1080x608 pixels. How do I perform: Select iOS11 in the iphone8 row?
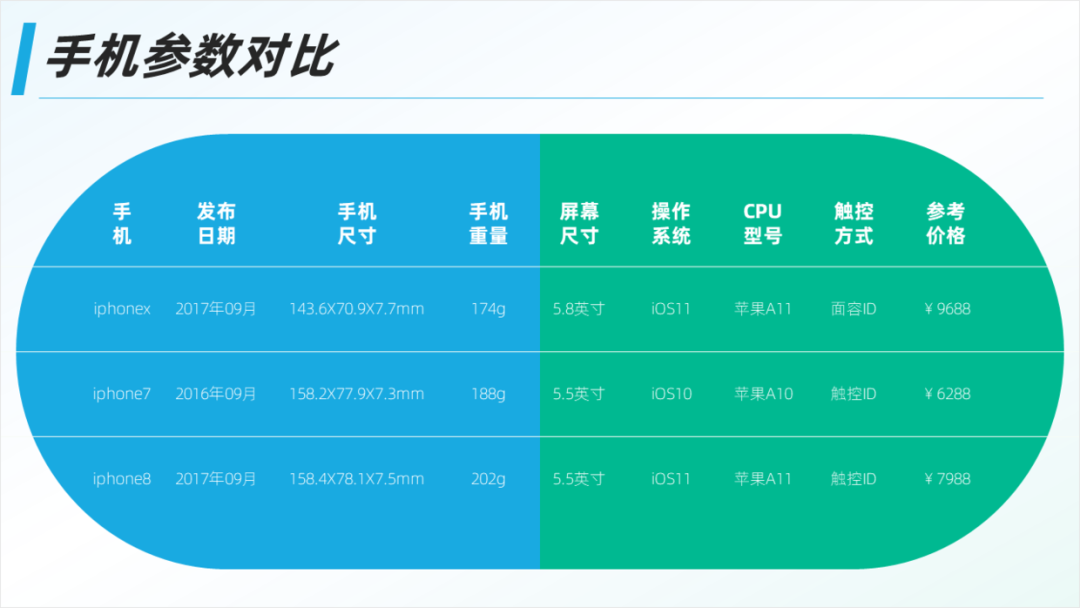[671, 479]
